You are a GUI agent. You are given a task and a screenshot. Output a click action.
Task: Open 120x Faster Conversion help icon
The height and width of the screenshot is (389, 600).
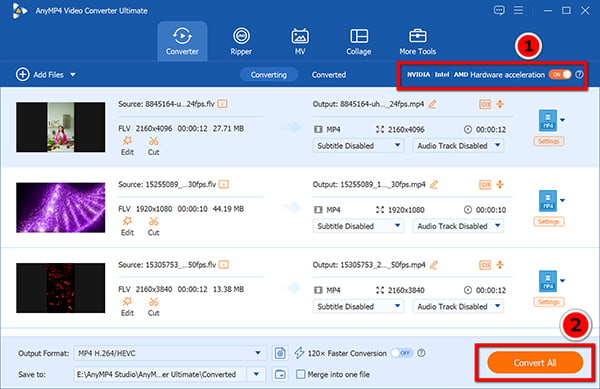click(421, 353)
